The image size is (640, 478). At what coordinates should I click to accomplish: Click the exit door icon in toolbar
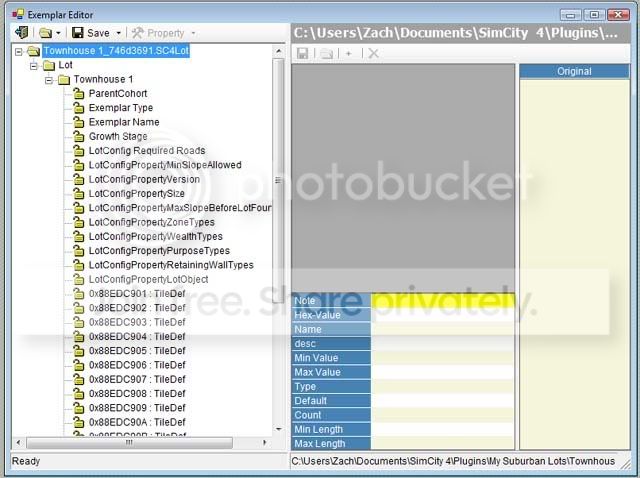point(21,33)
